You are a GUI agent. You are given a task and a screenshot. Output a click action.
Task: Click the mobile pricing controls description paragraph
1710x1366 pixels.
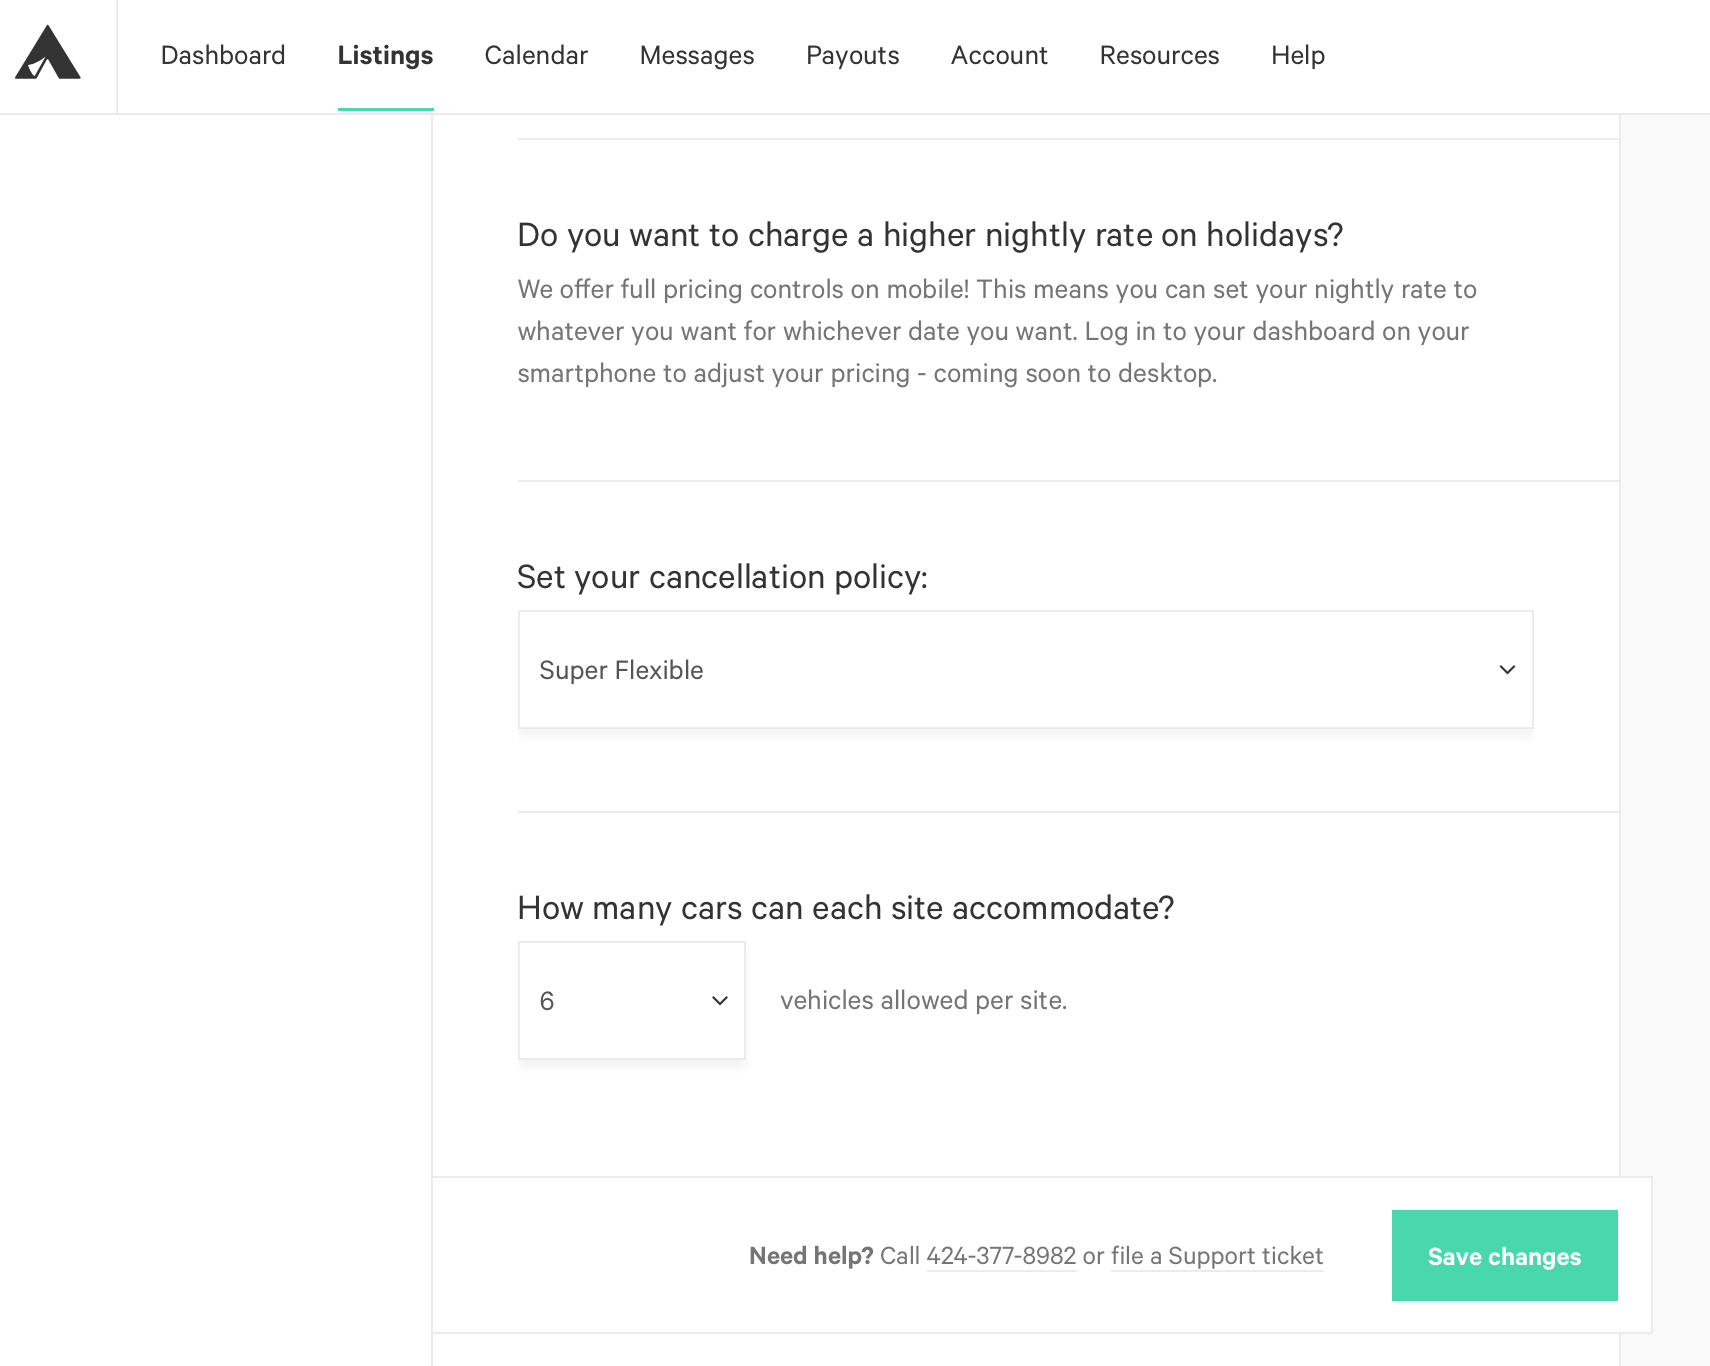(x=997, y=331)
